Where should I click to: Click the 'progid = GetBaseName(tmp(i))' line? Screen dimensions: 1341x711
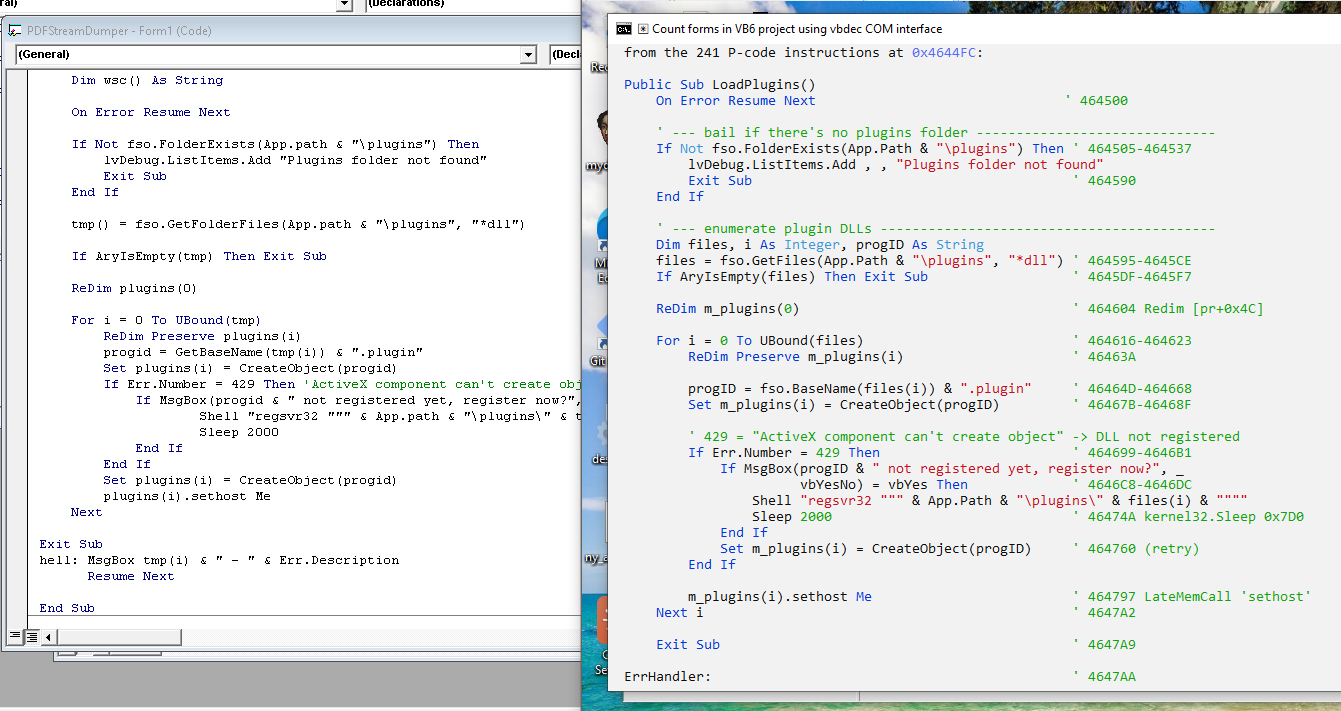[263, 352]
